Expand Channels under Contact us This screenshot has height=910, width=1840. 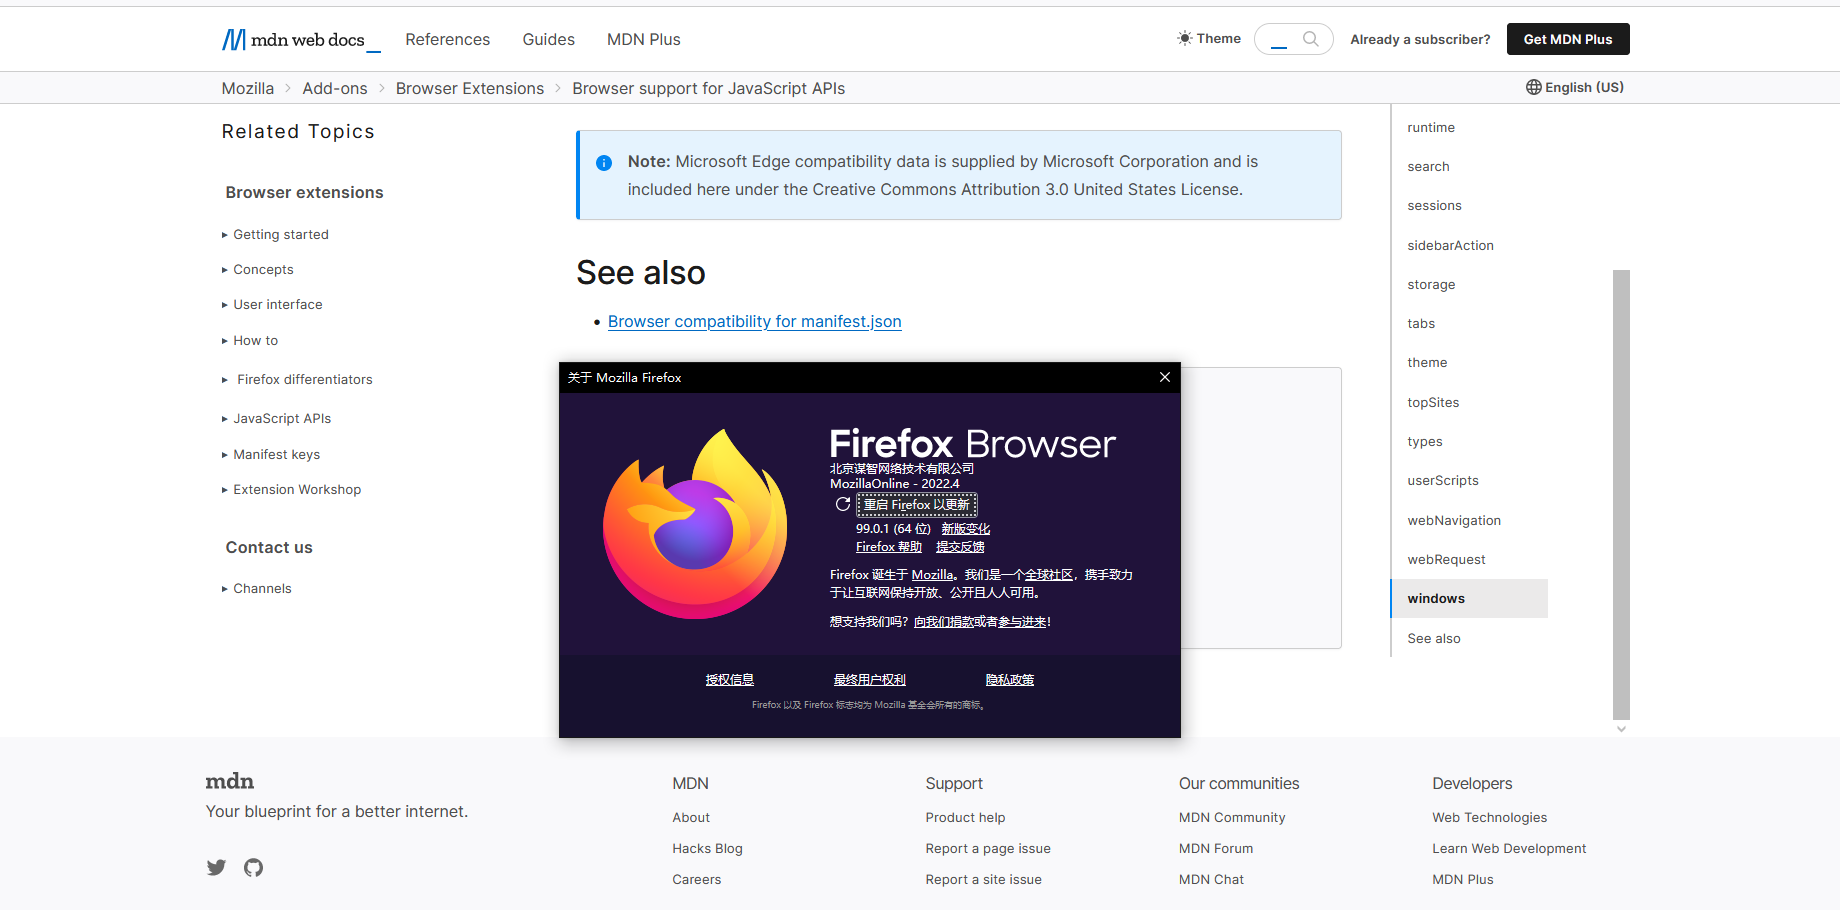pyautogui.click(x=257, y=589)
